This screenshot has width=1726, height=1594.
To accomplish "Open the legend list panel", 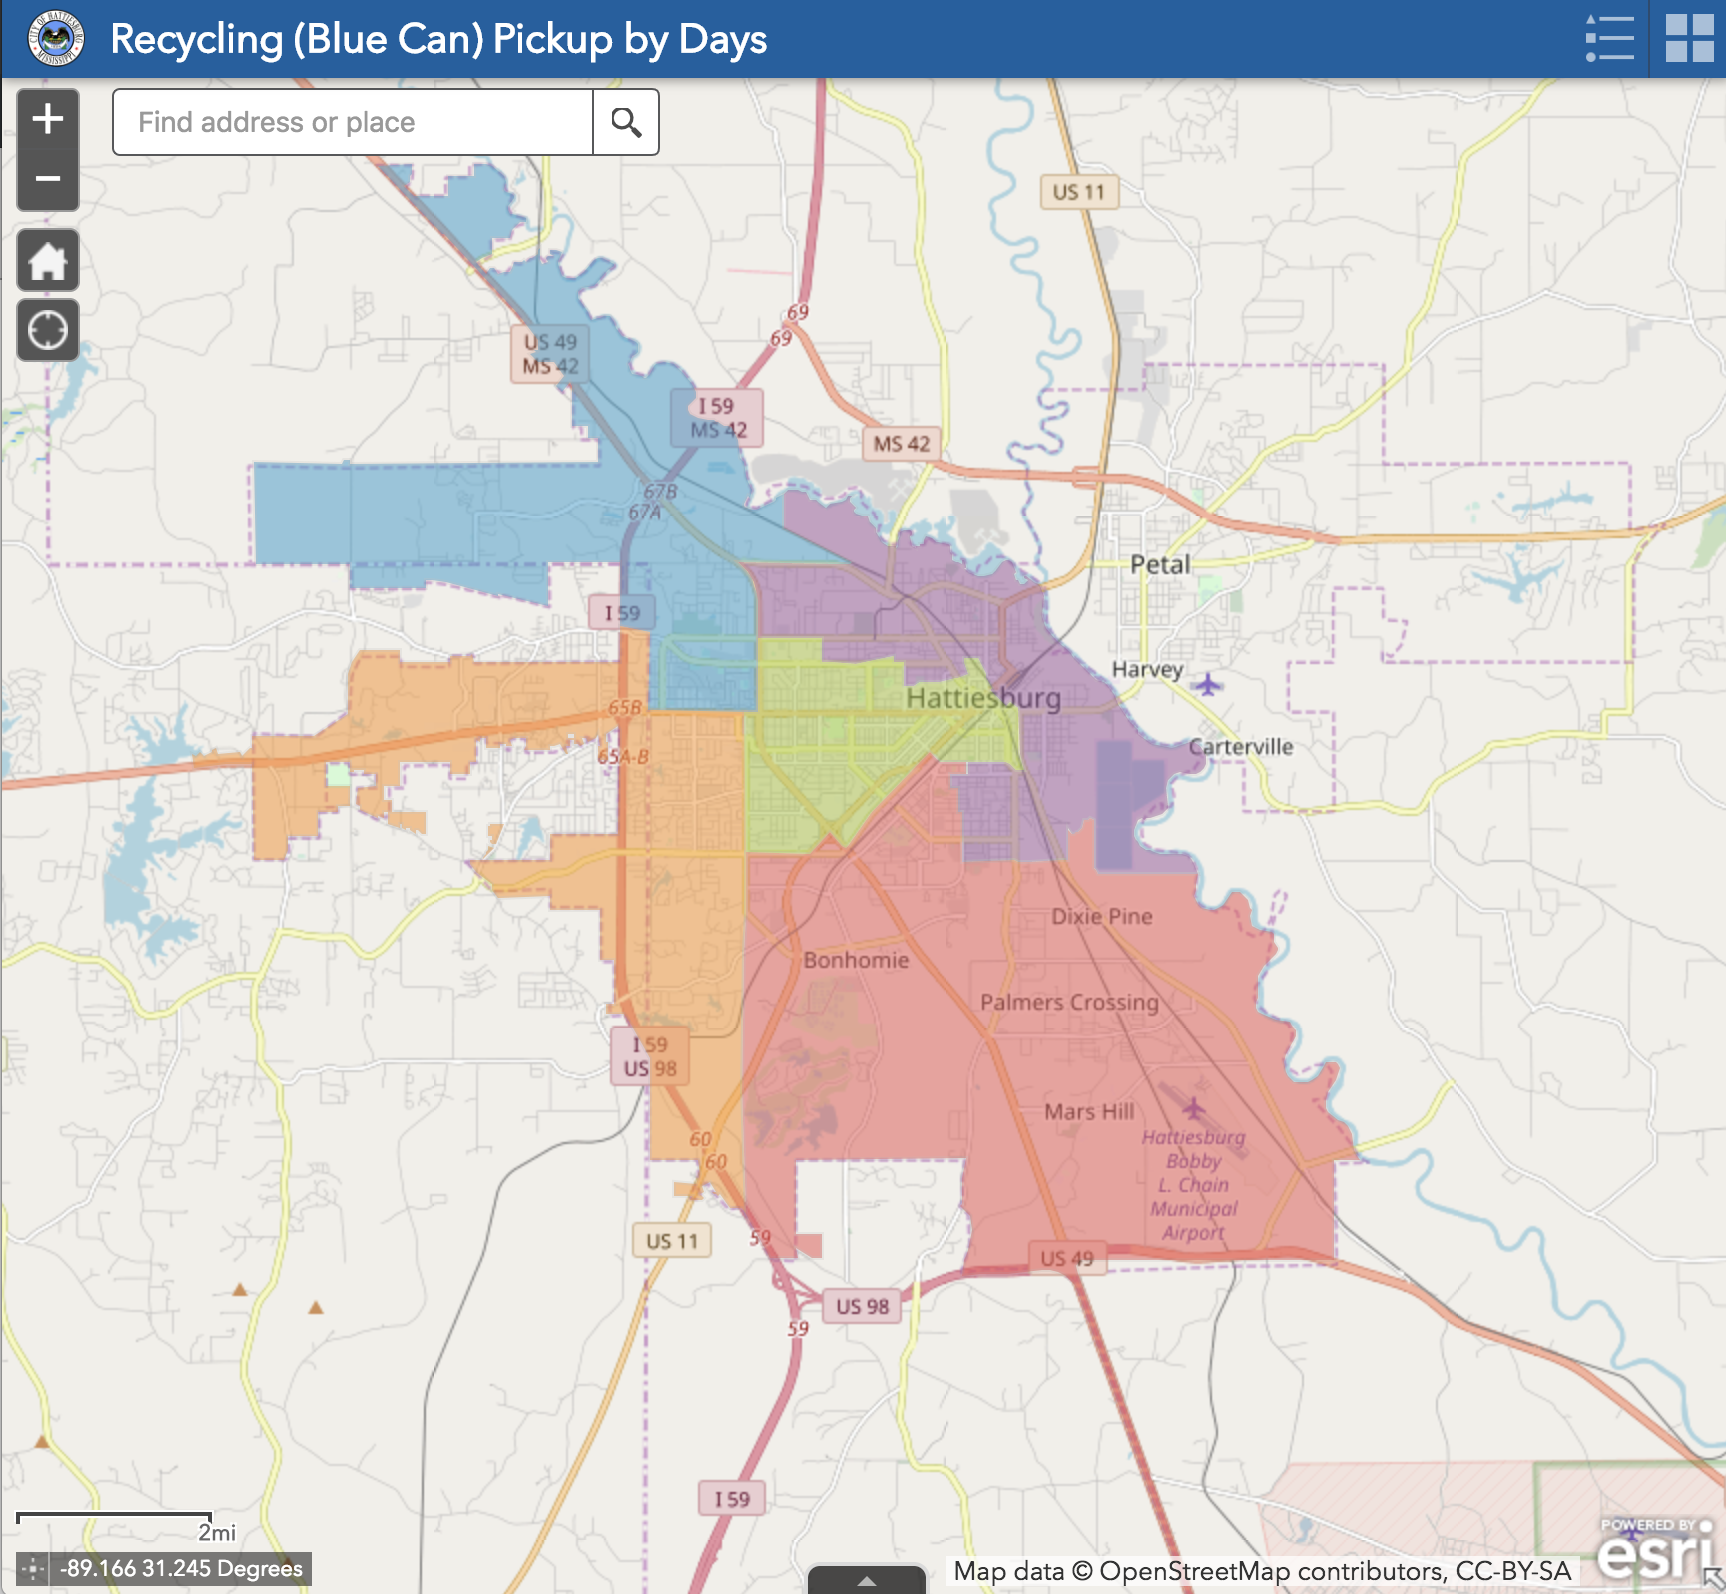I will (x=1609, y=39).
